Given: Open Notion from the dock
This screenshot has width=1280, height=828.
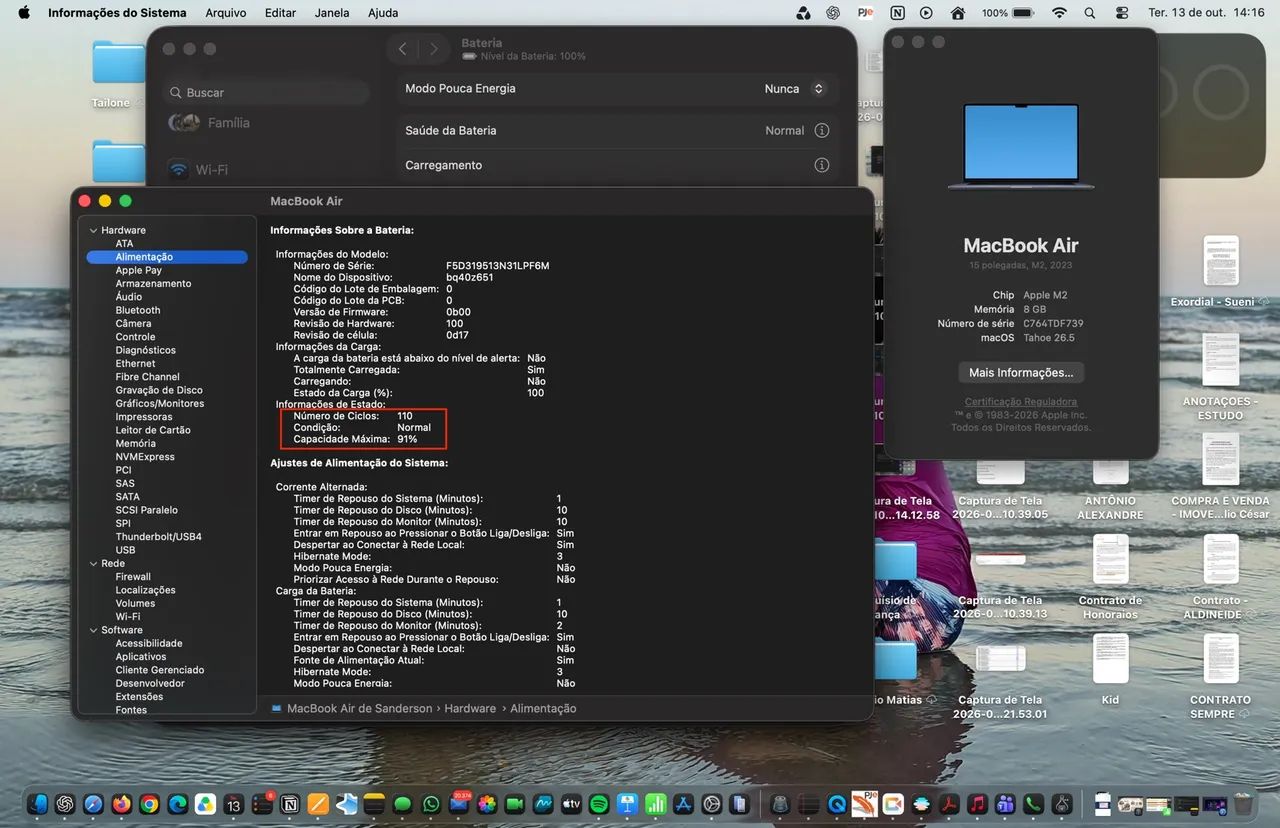Looking at the screenshot, I should coord(291,803).
